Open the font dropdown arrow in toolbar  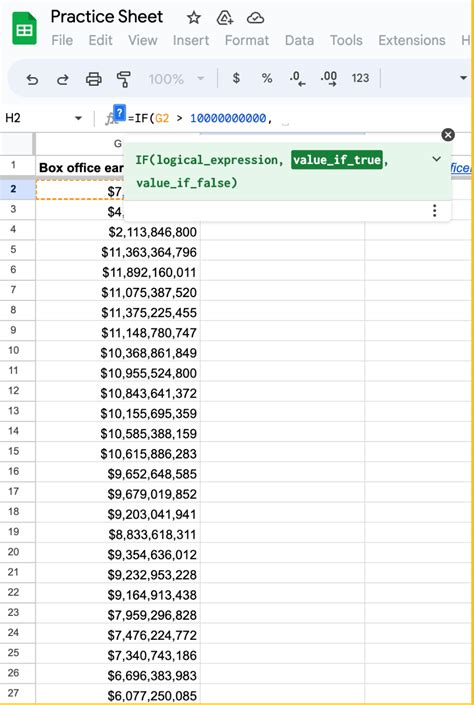(x=463, y=78)
